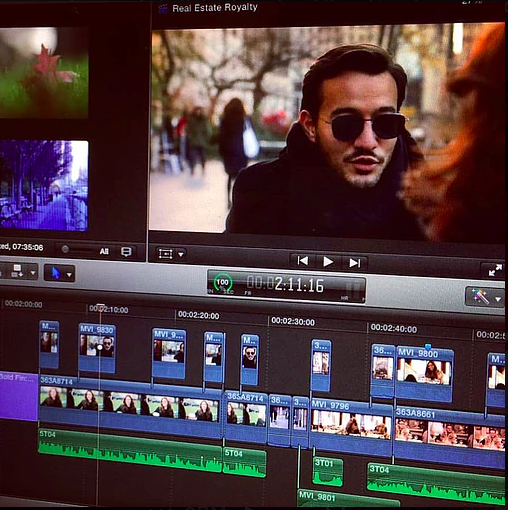508x510 pixels.
Task: Click the 00:02:40:00 ruler mark
Action: [394, 329]
